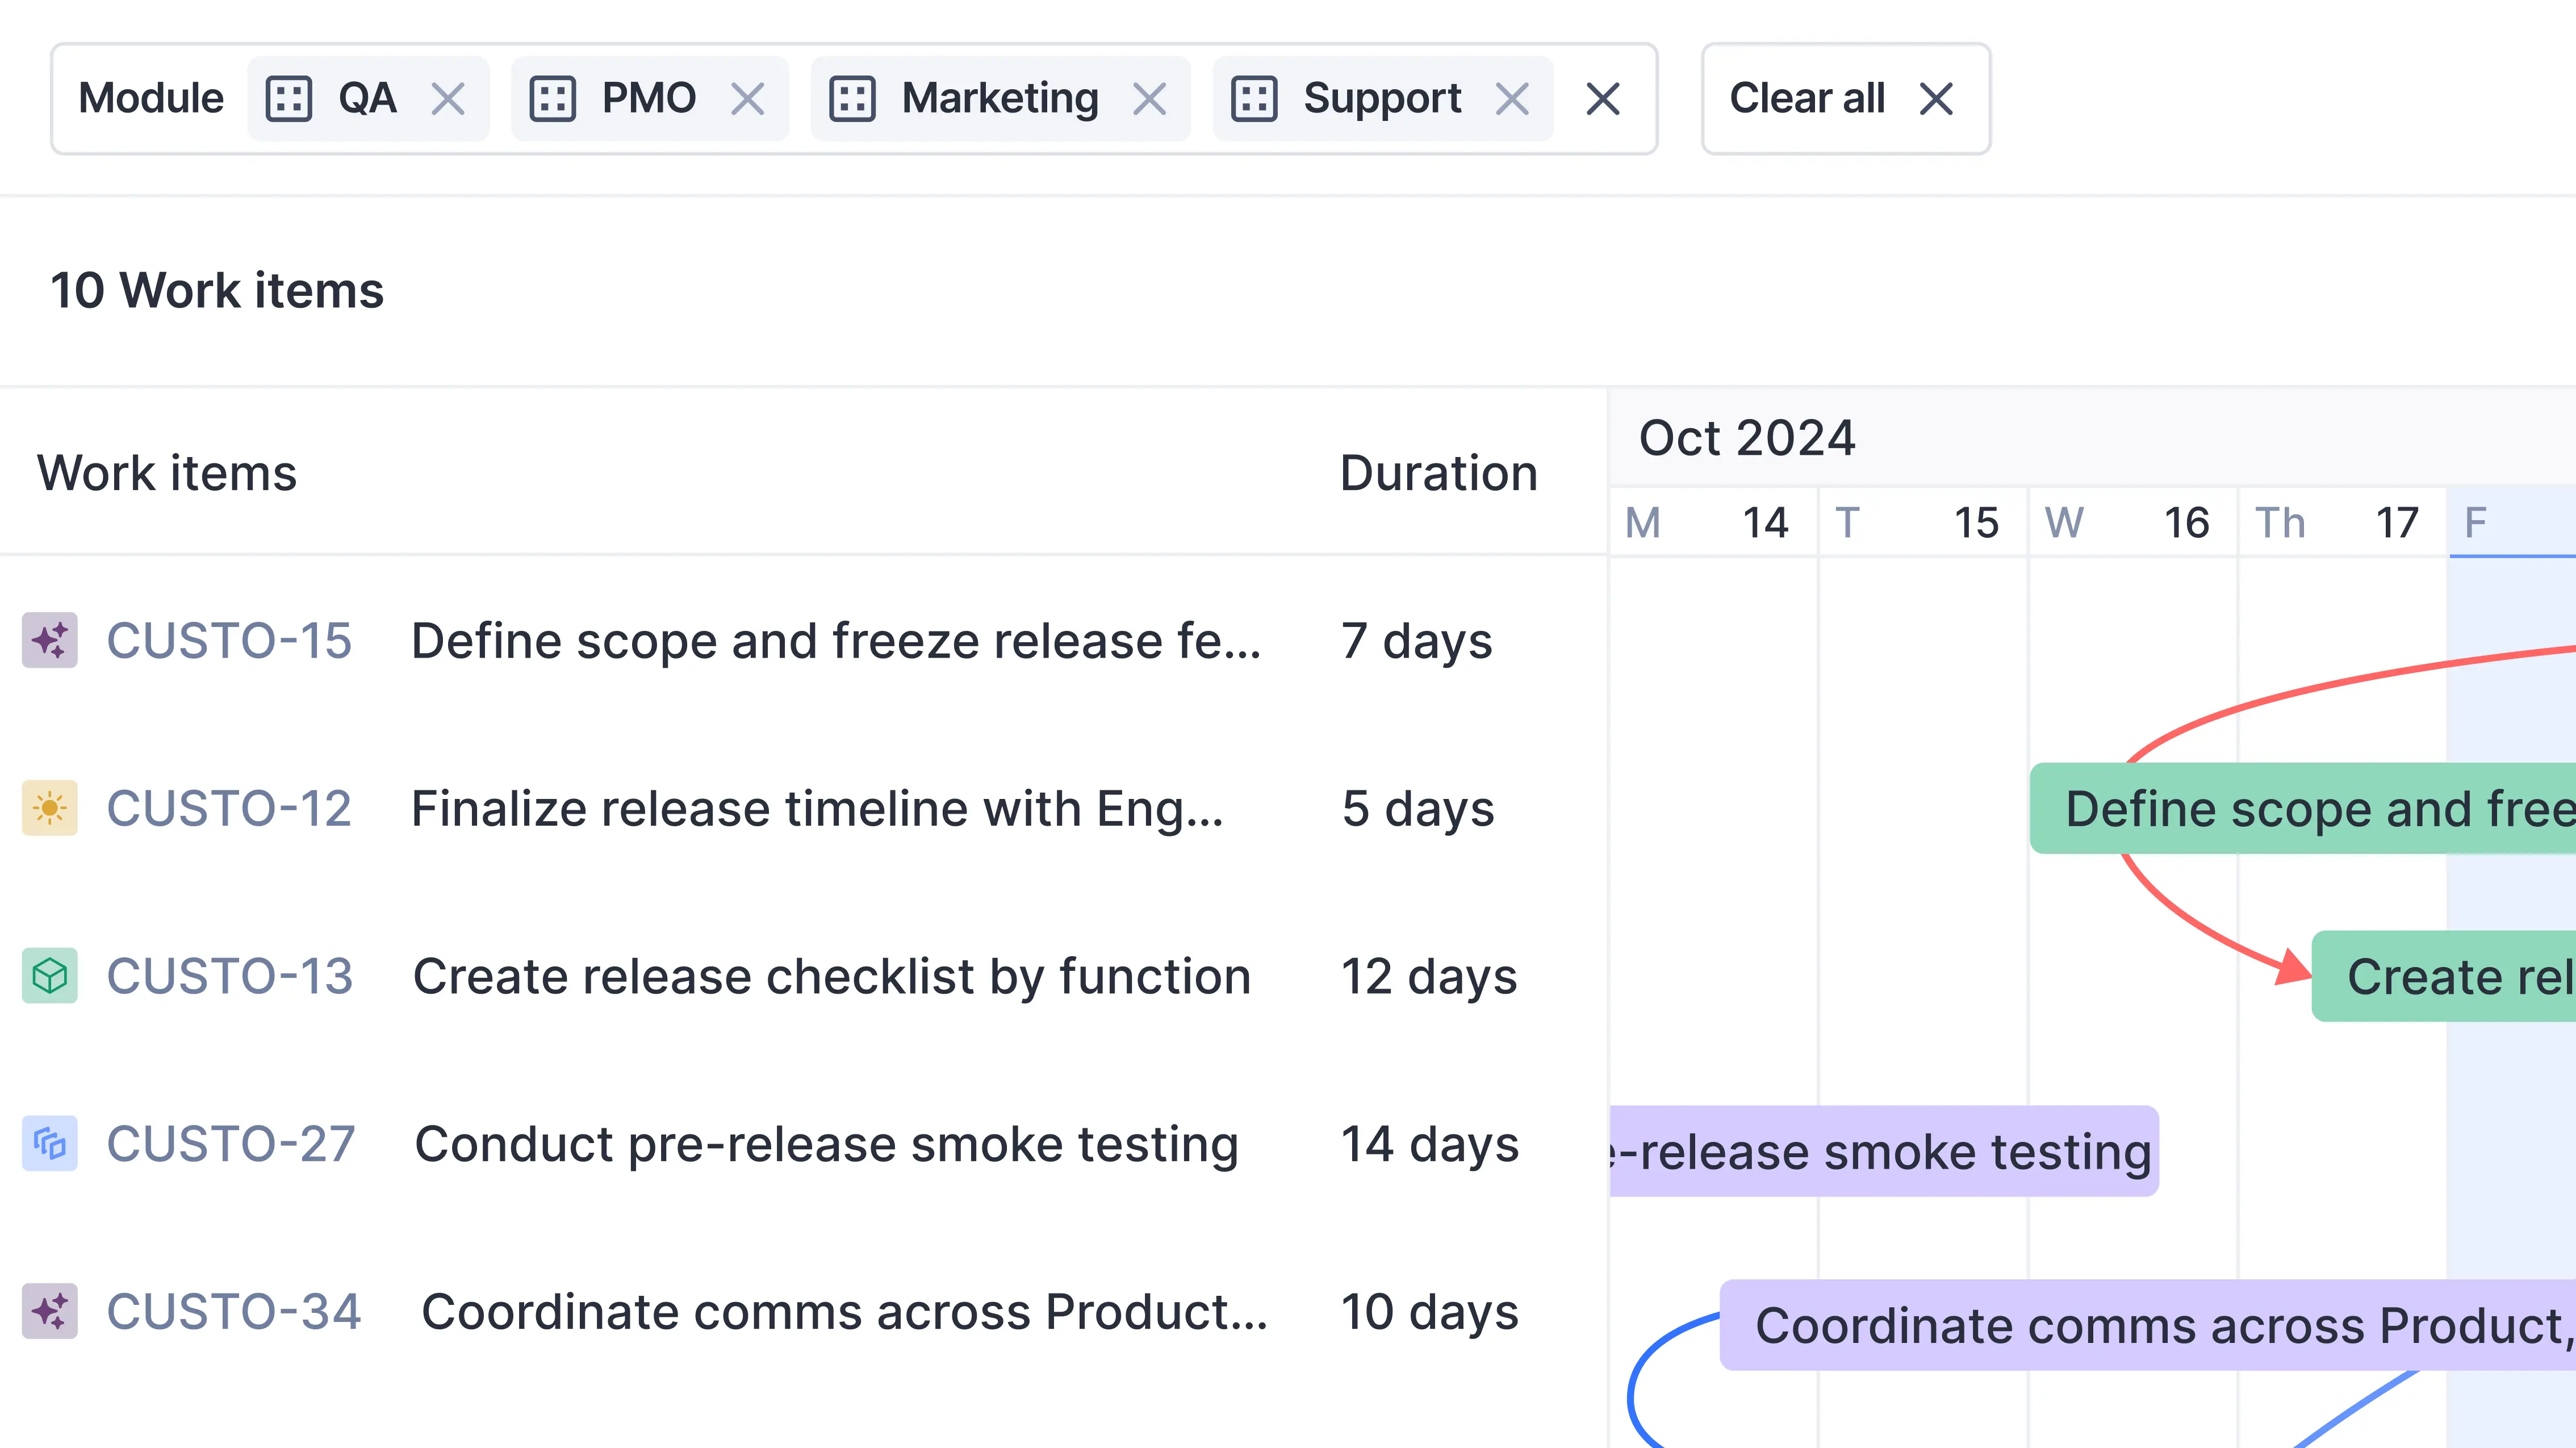Click the purple sparkle icon beside CUSTO-15
2576x1448 pixels.
pos(49,641)
